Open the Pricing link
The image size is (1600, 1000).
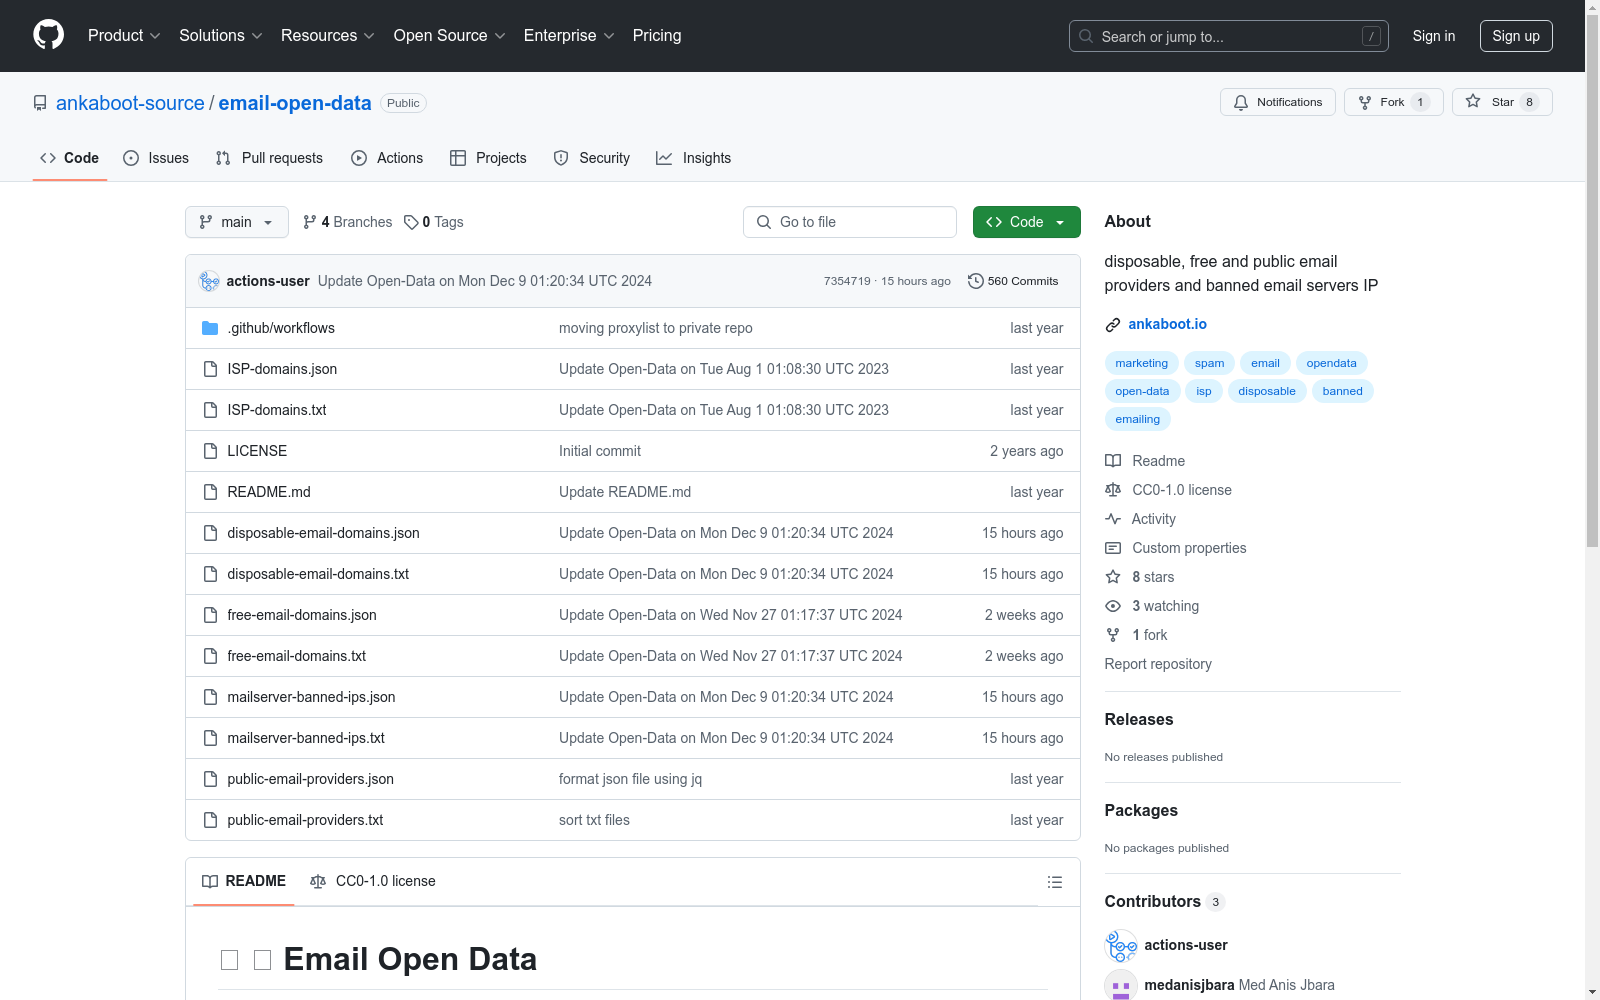pyautogui.click(x=657, y=36)
